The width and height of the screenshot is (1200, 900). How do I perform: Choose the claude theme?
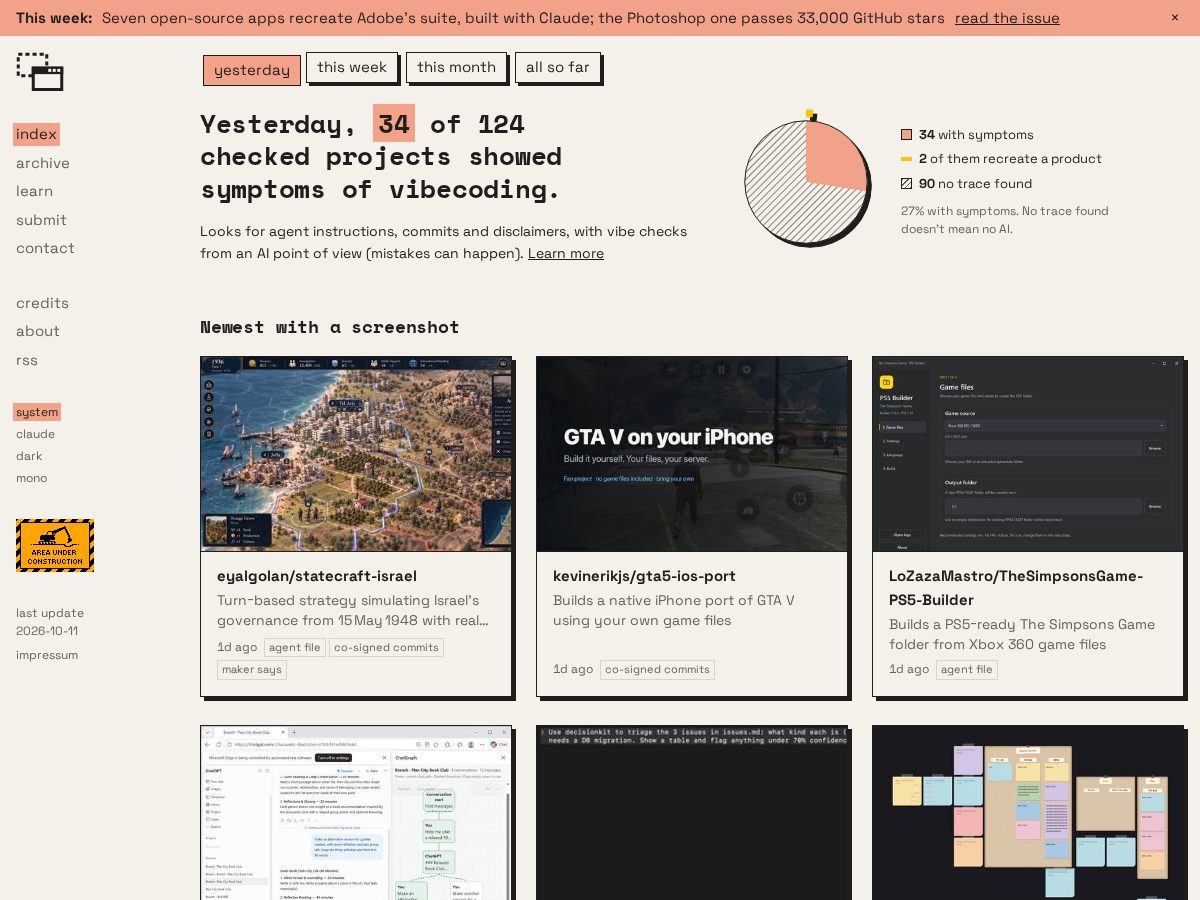pyautogui.click(x=35, y=434)
